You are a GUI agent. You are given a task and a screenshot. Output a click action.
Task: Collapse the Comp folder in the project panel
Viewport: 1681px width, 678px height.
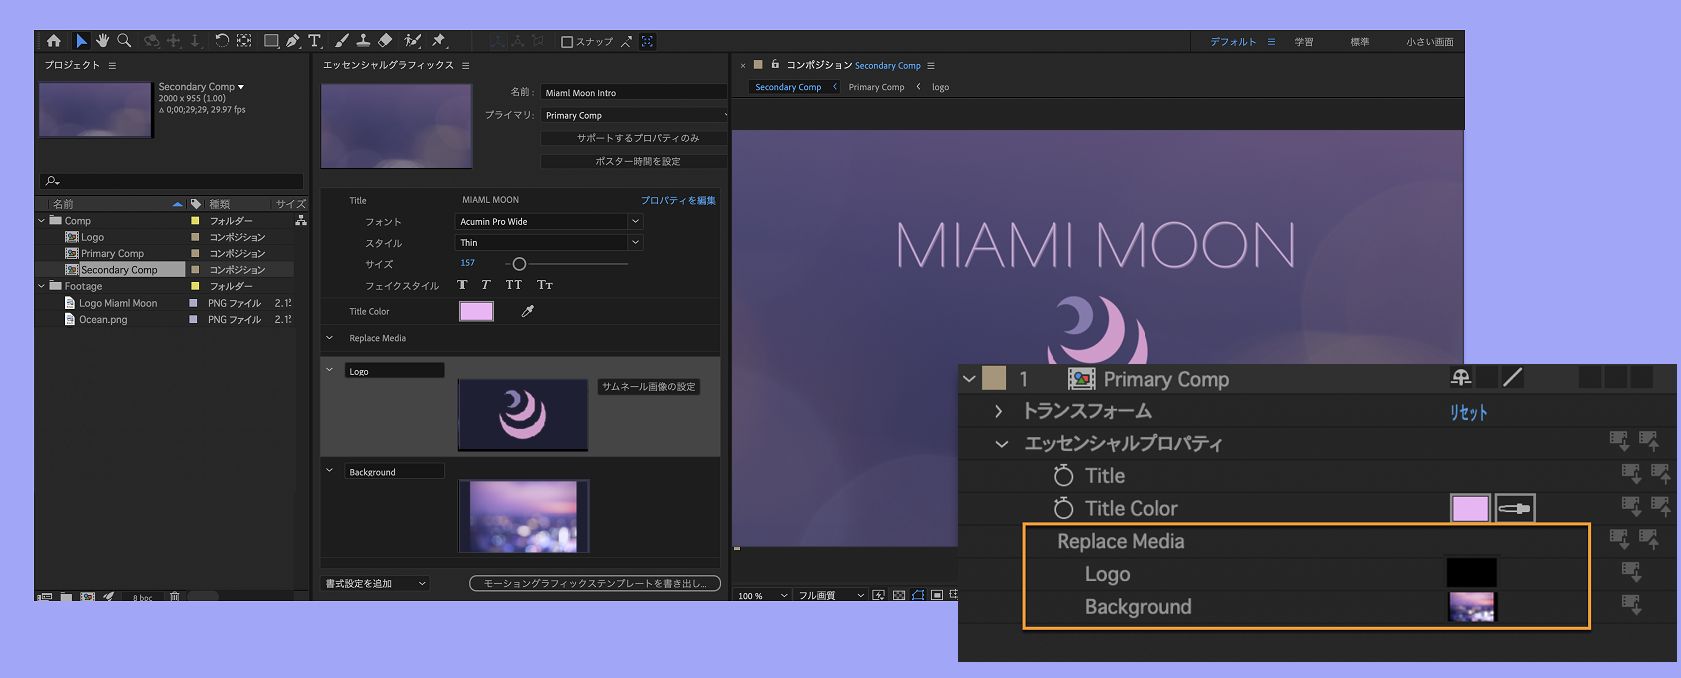click(41, 221)
